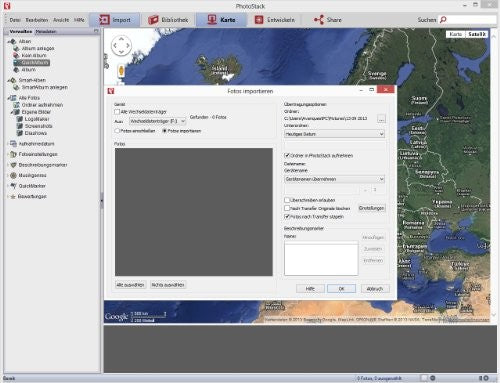Select Alle Fotos node icon

point(13,98)
